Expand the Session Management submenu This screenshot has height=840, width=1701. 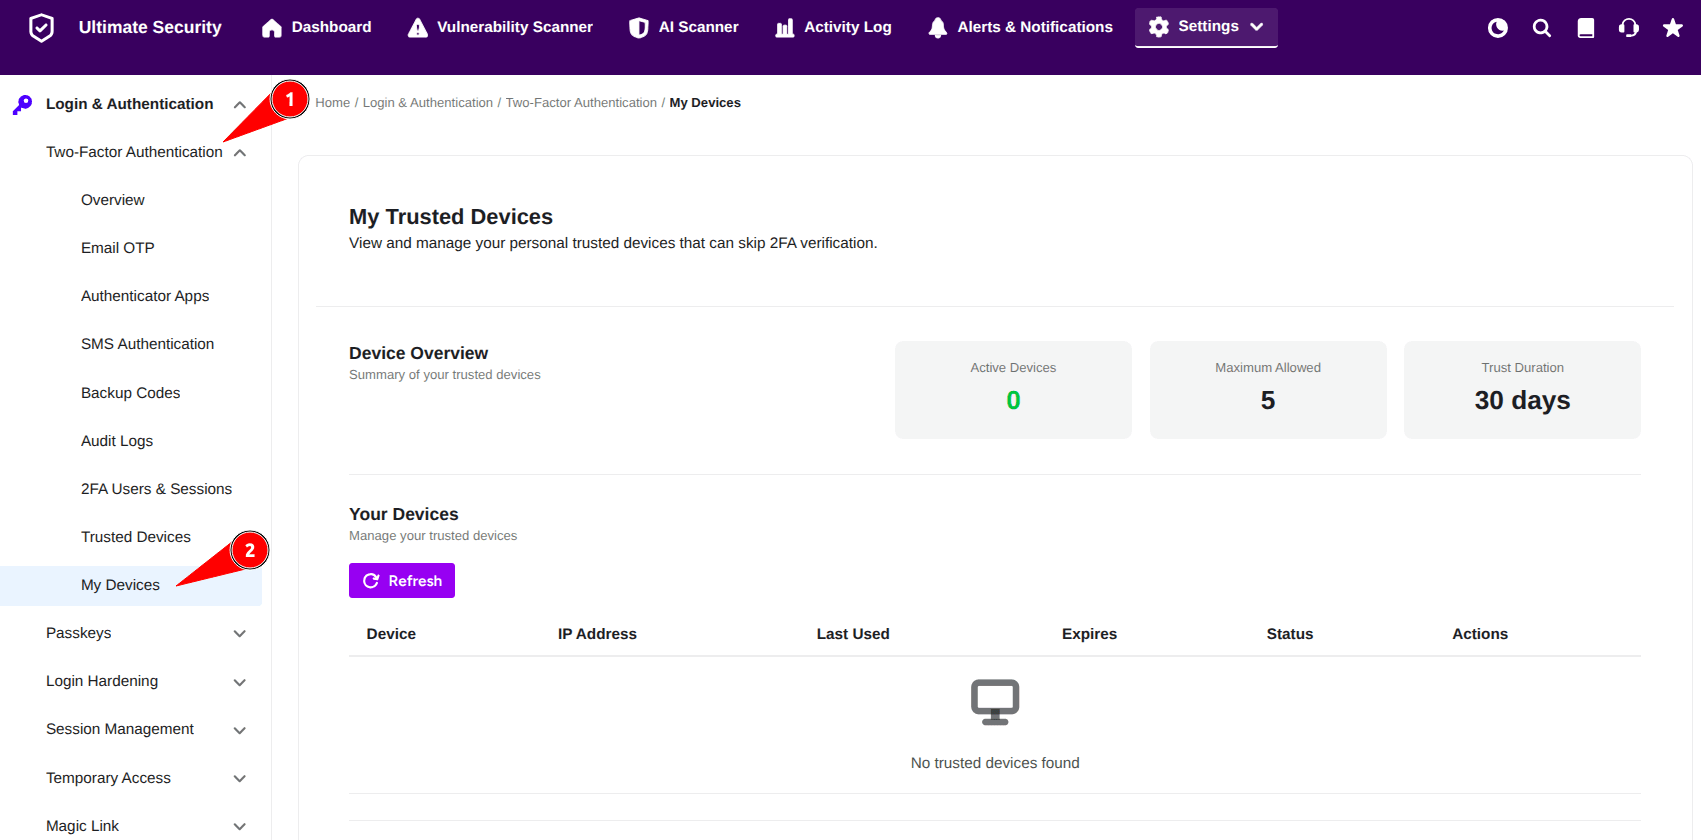[x=240, y=730]
